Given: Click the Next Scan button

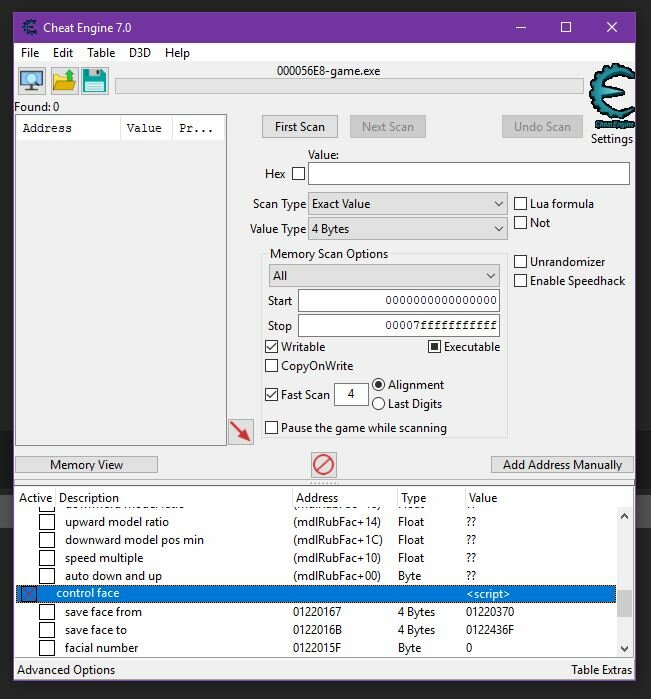Looking at the screenshot, I should [388, 127].
